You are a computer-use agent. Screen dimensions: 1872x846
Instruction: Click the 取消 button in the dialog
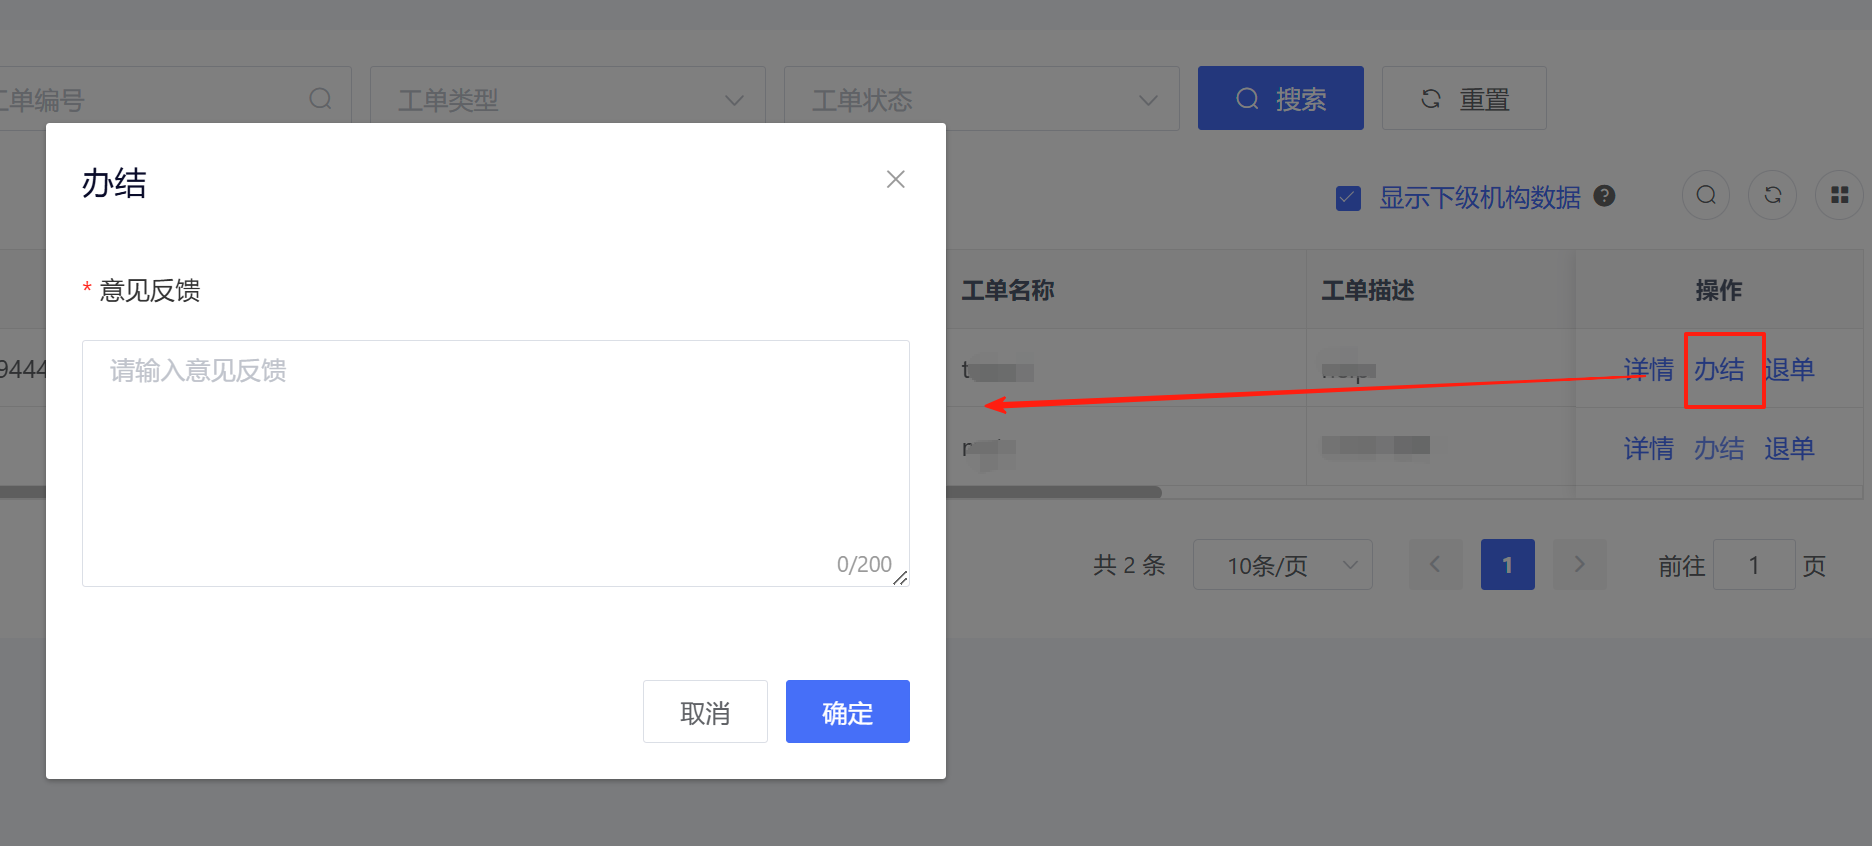click(705, 712)
